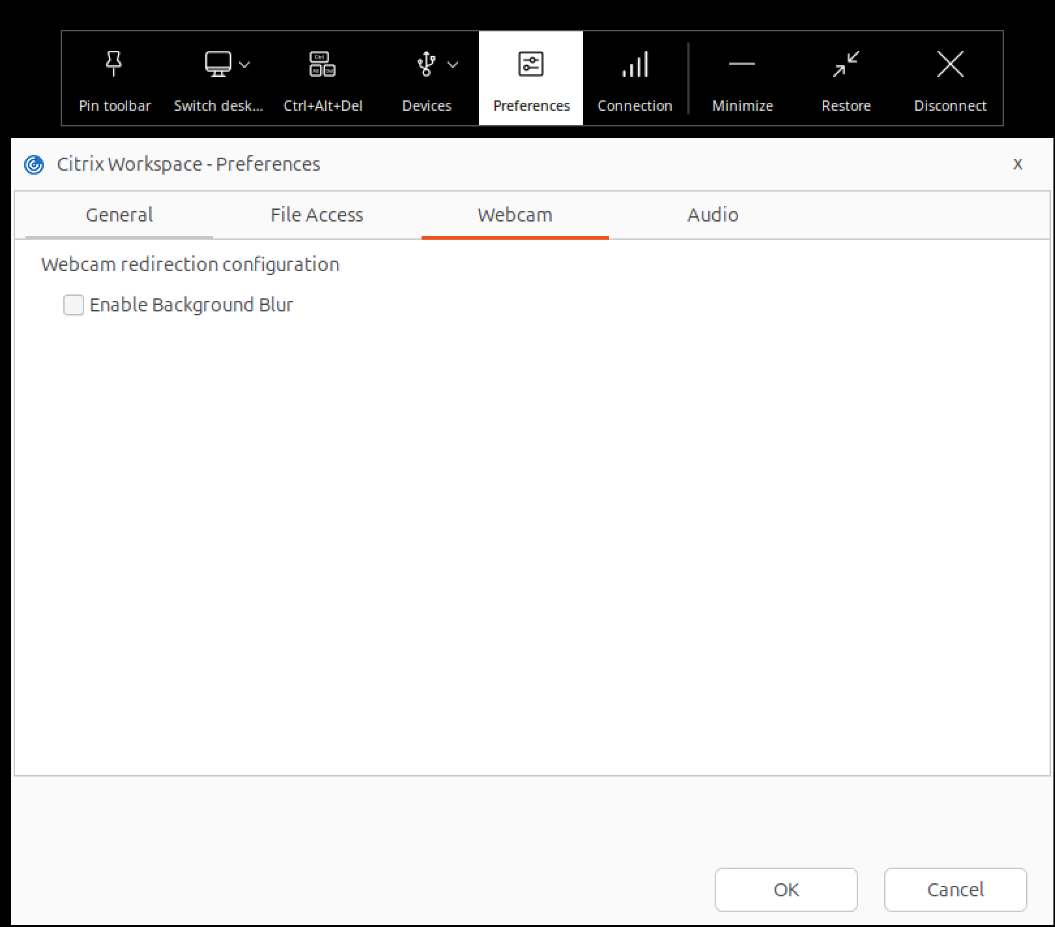
Task: Click the Citrix Workspace logo in title bar
Action: point(34,165)
